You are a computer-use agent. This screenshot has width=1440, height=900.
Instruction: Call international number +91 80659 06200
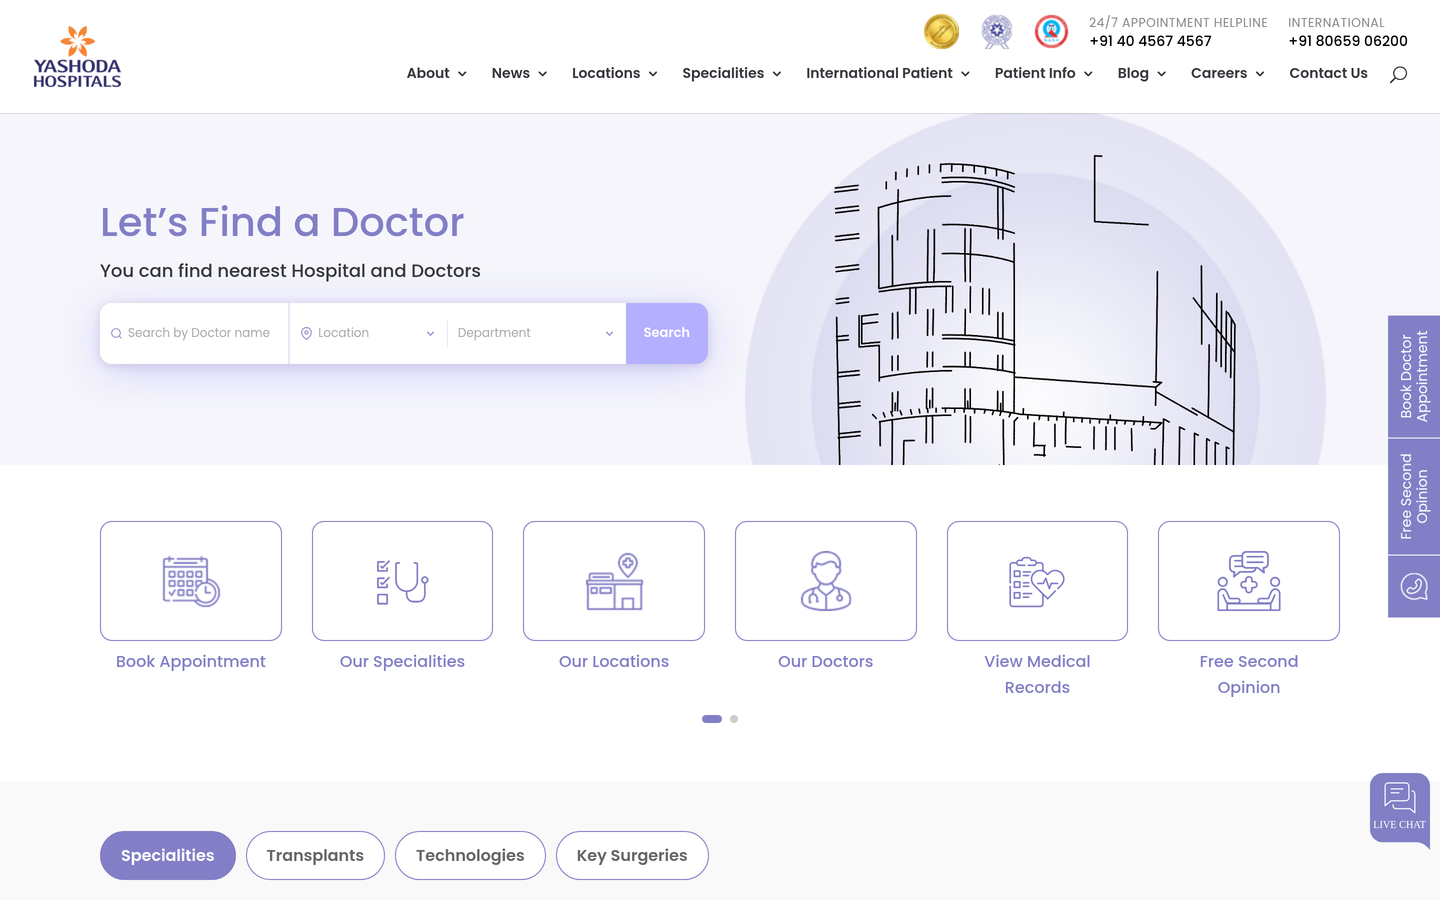pos(1348,41)
